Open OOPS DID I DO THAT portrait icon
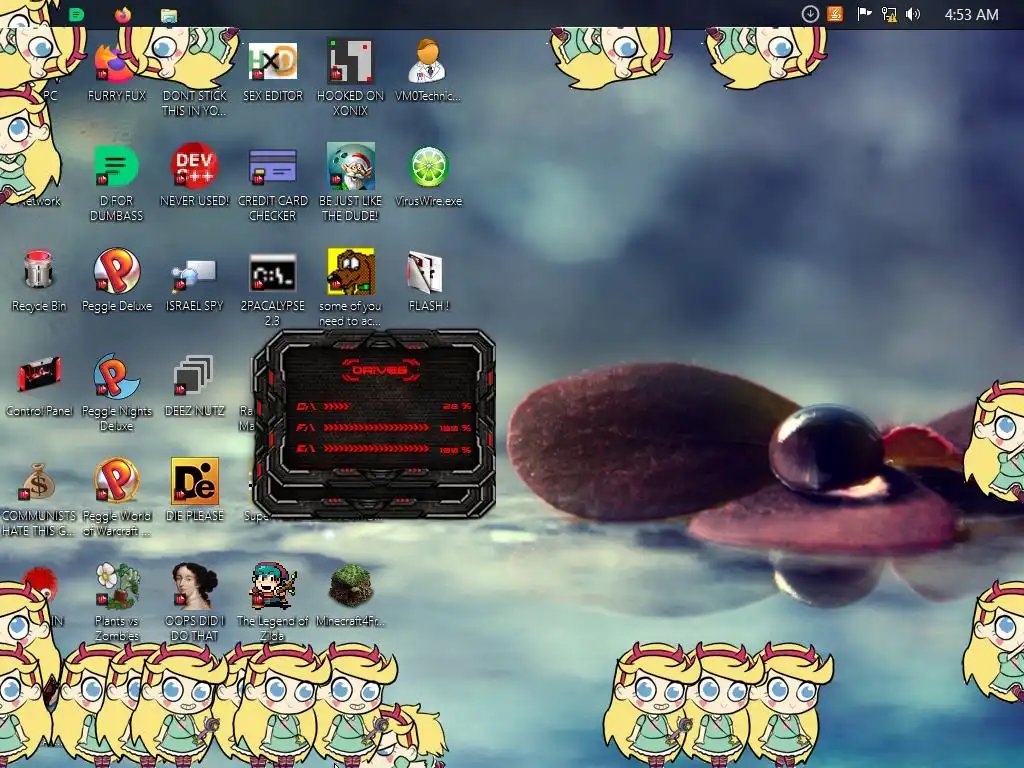Screen dimensions: 1024x768 pos(194,602)
